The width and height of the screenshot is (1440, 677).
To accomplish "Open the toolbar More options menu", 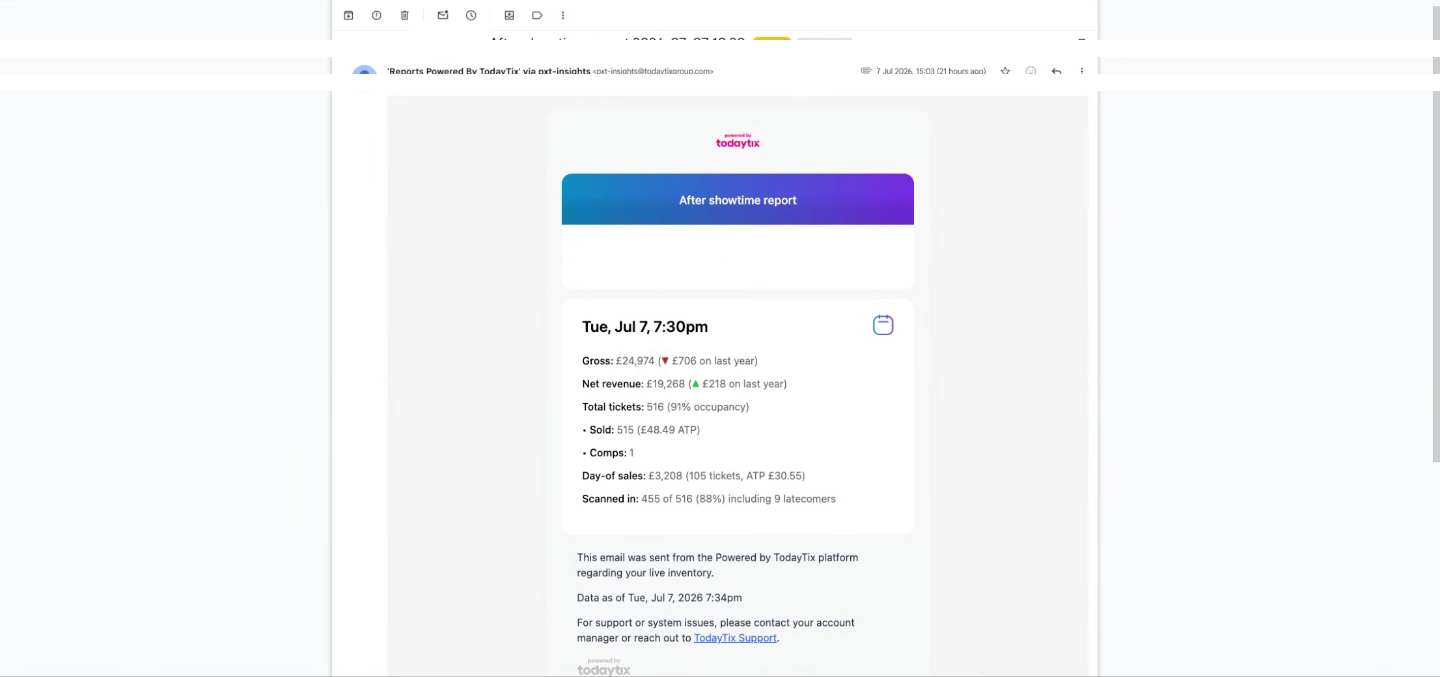I will (563, 15).
